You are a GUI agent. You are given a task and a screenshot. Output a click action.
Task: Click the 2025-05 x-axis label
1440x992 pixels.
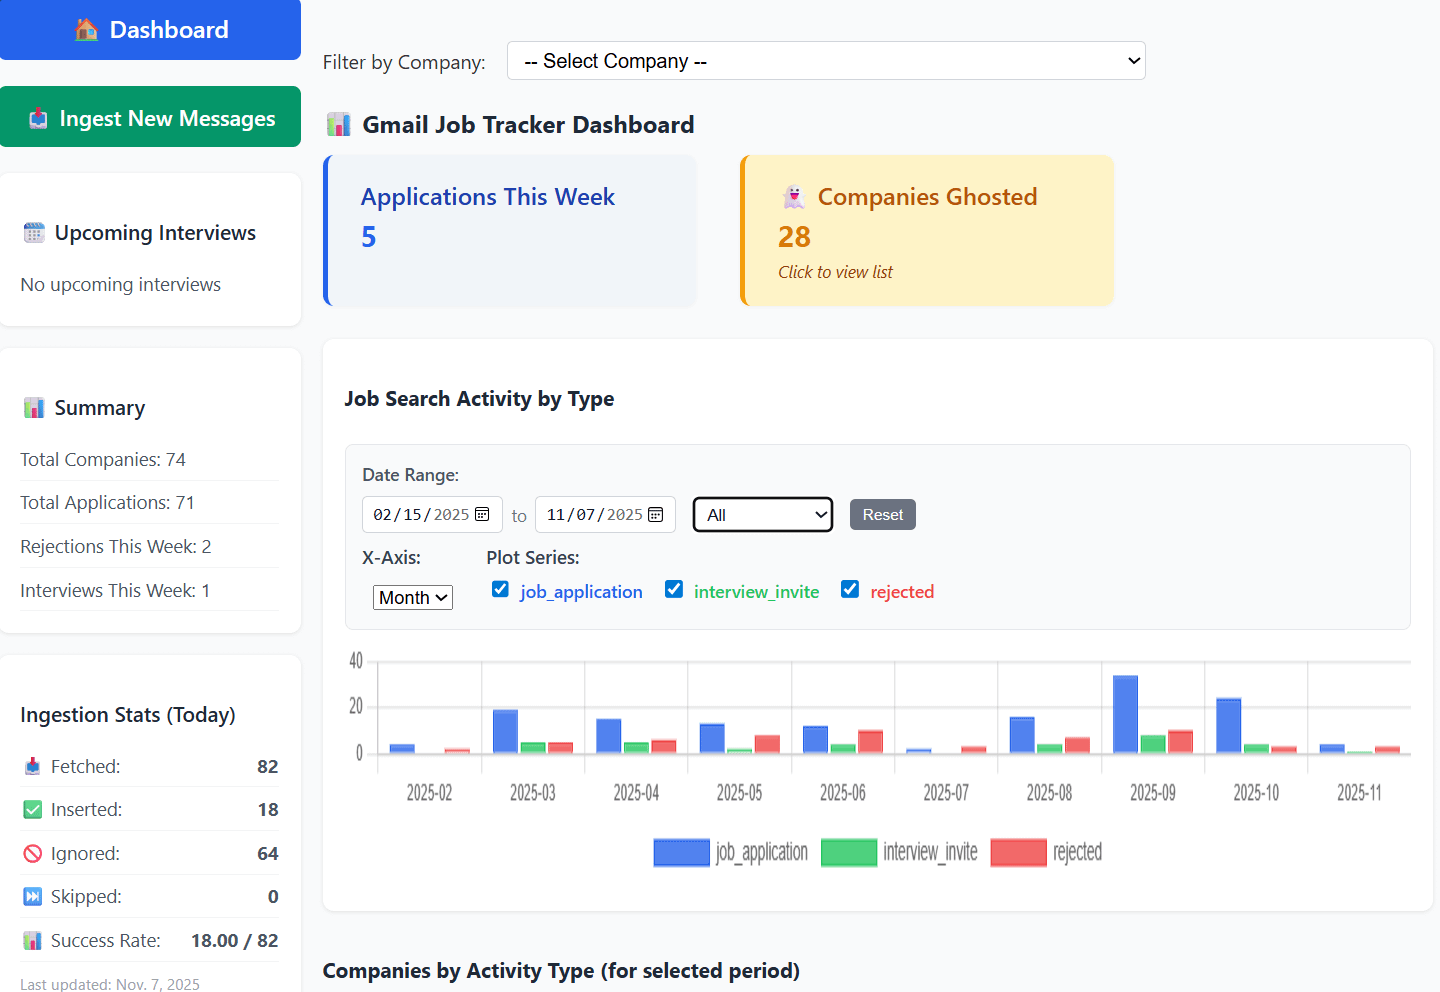click(740, 793)
